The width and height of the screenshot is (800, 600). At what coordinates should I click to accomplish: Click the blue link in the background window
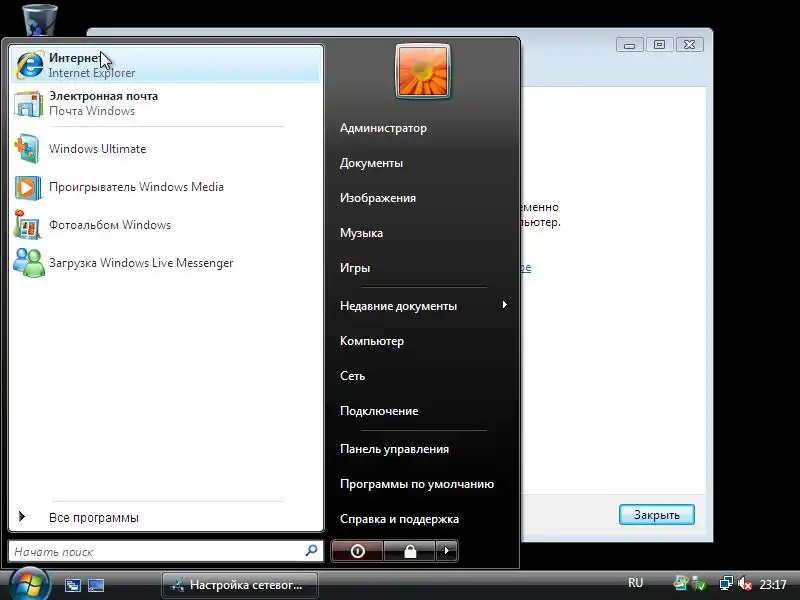click(x=526, y=267)
